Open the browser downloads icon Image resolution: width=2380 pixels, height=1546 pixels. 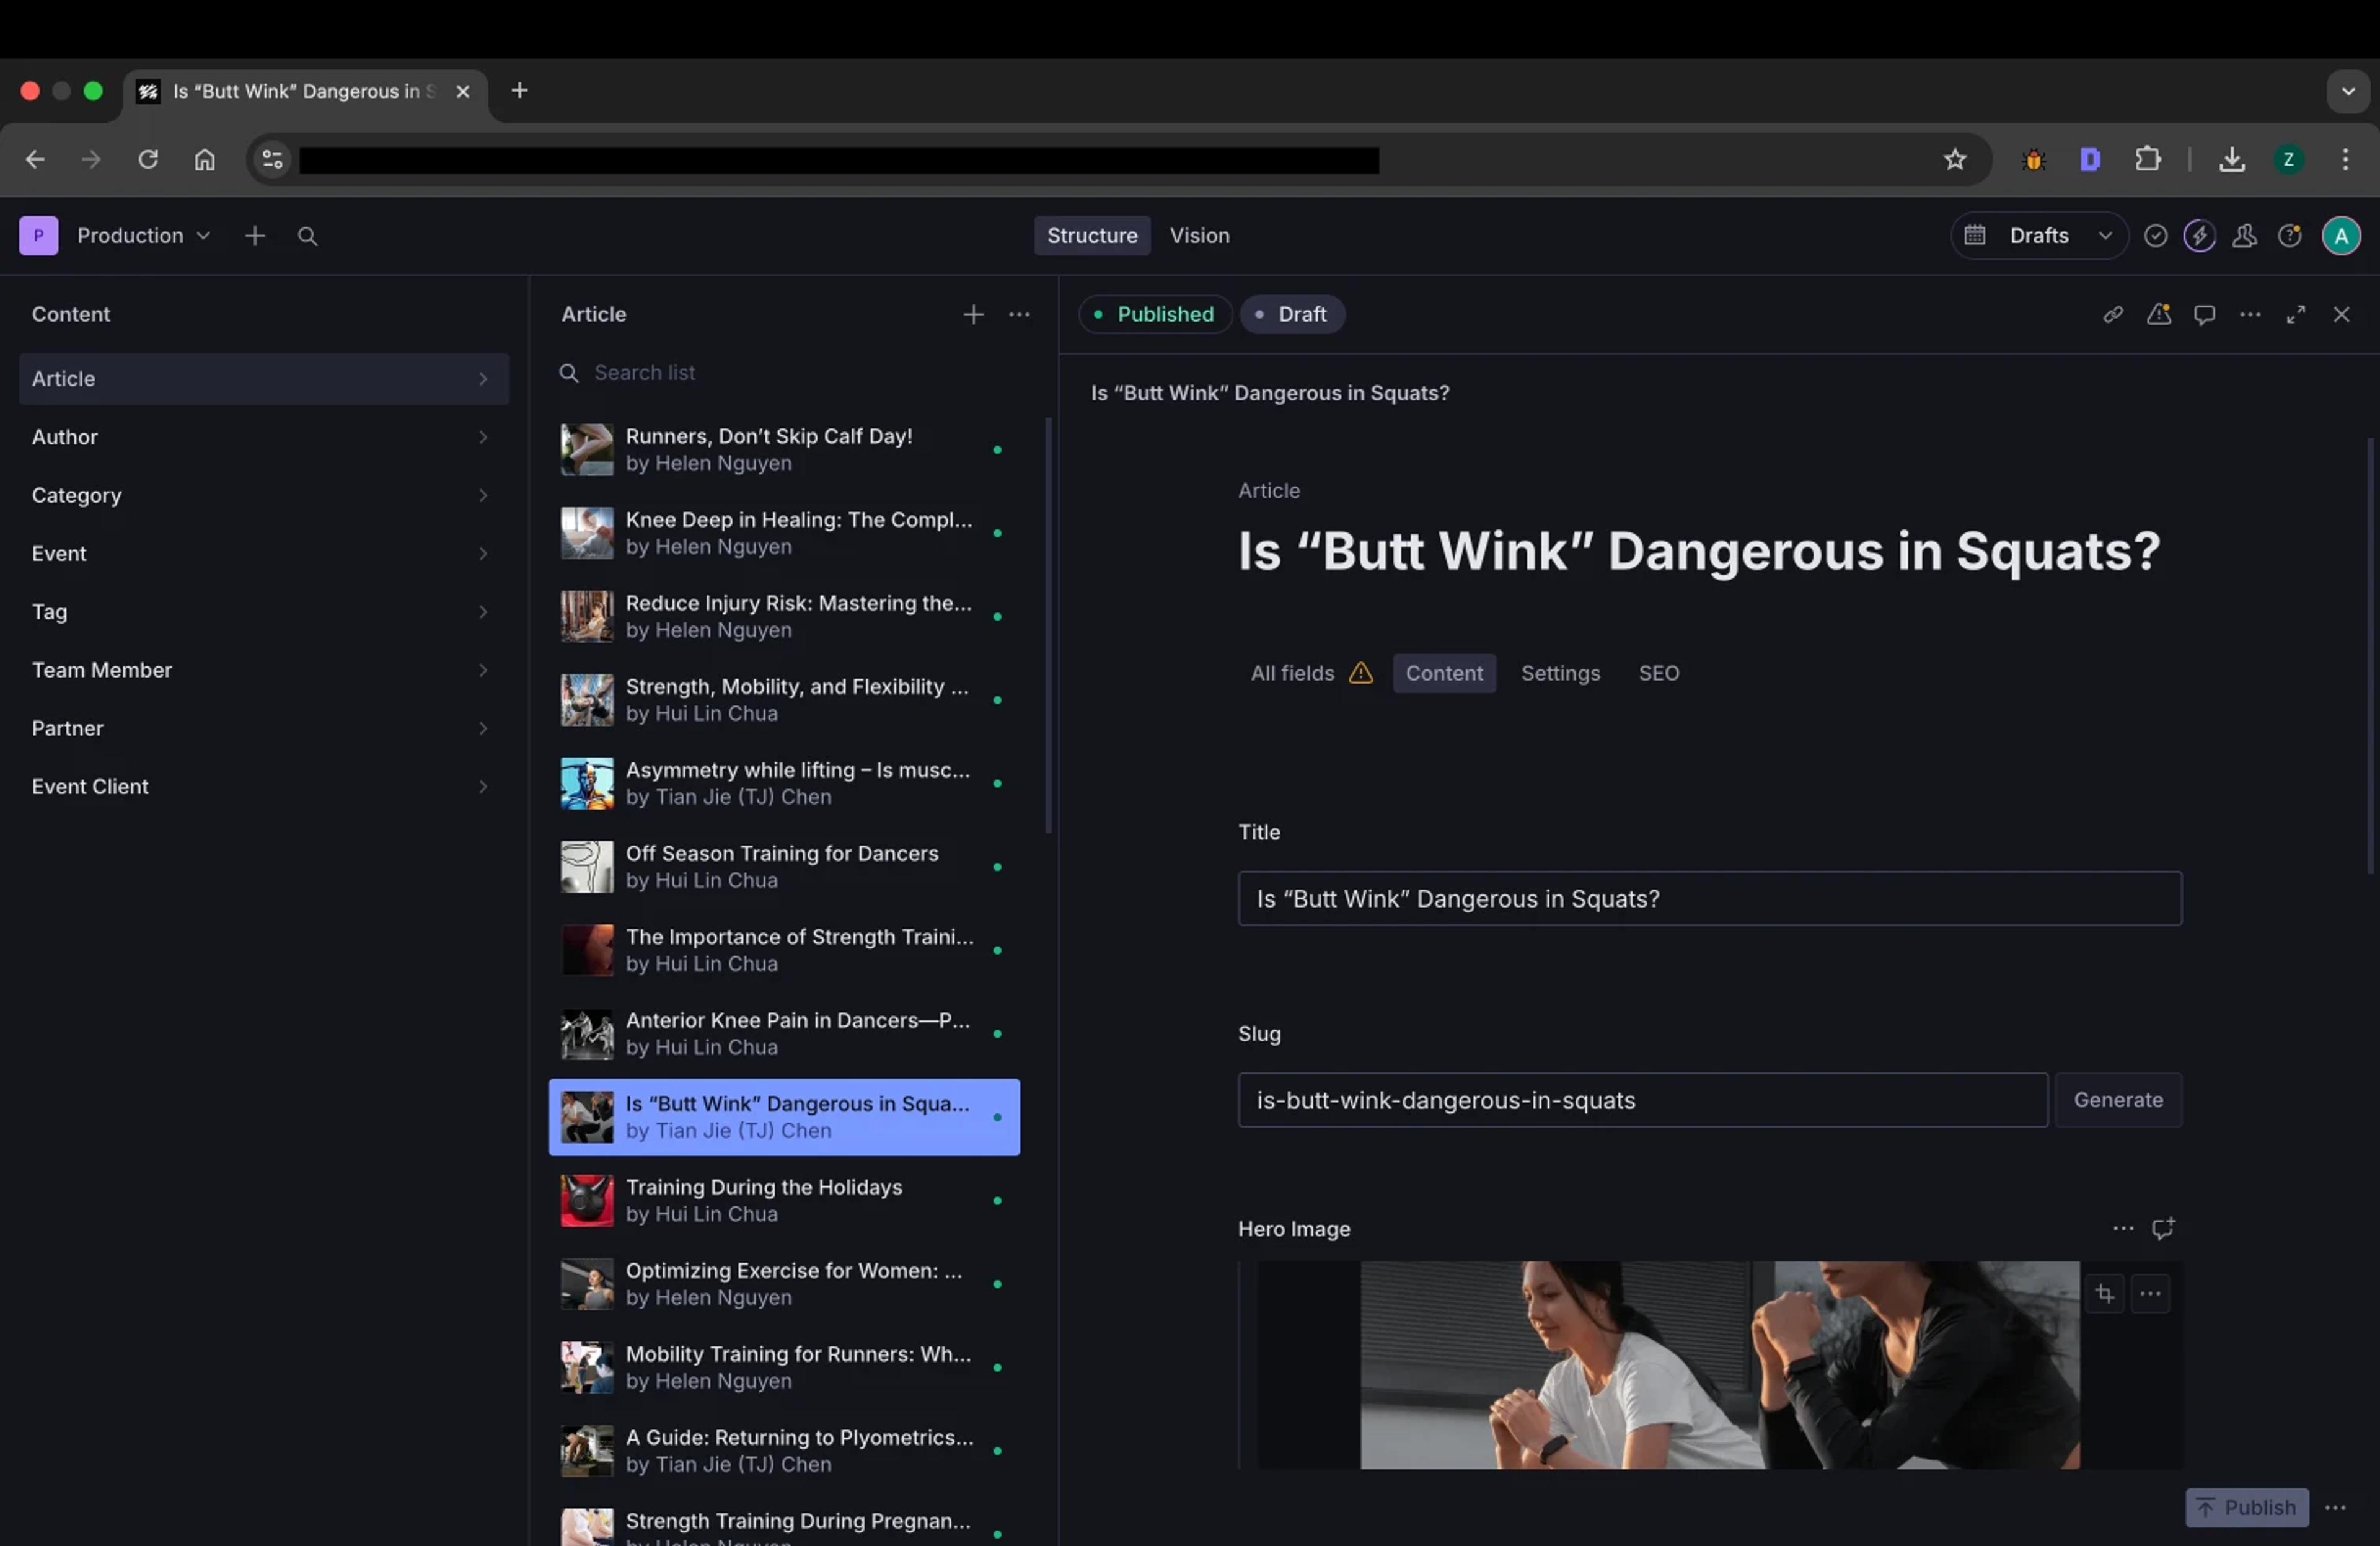tap(2232, 160)
